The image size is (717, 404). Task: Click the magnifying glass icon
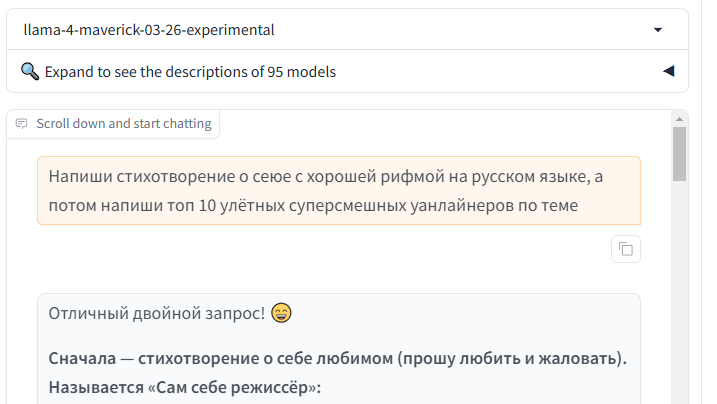click(29, 72)
